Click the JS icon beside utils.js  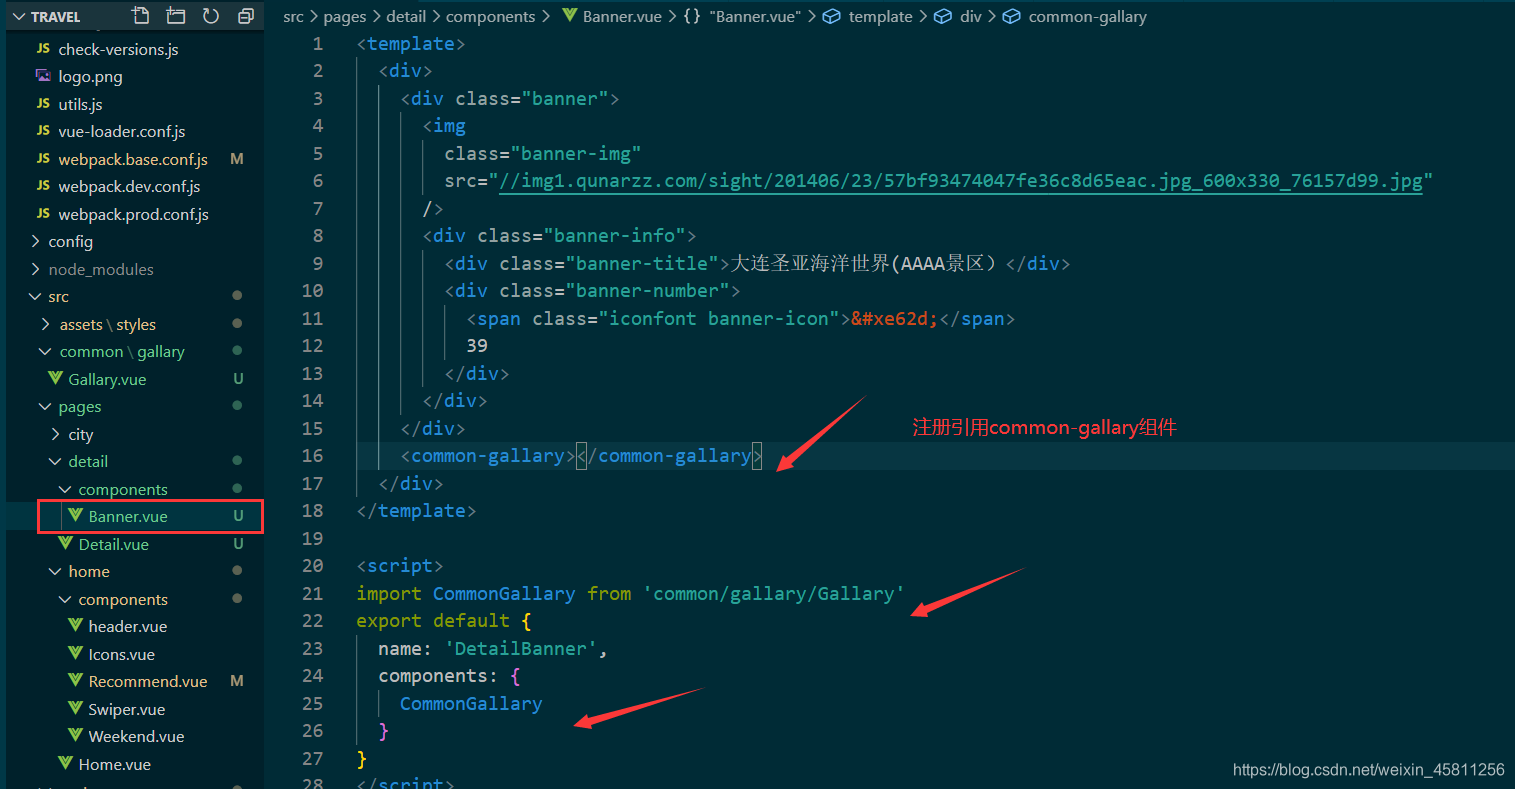[x=43, y=104]
